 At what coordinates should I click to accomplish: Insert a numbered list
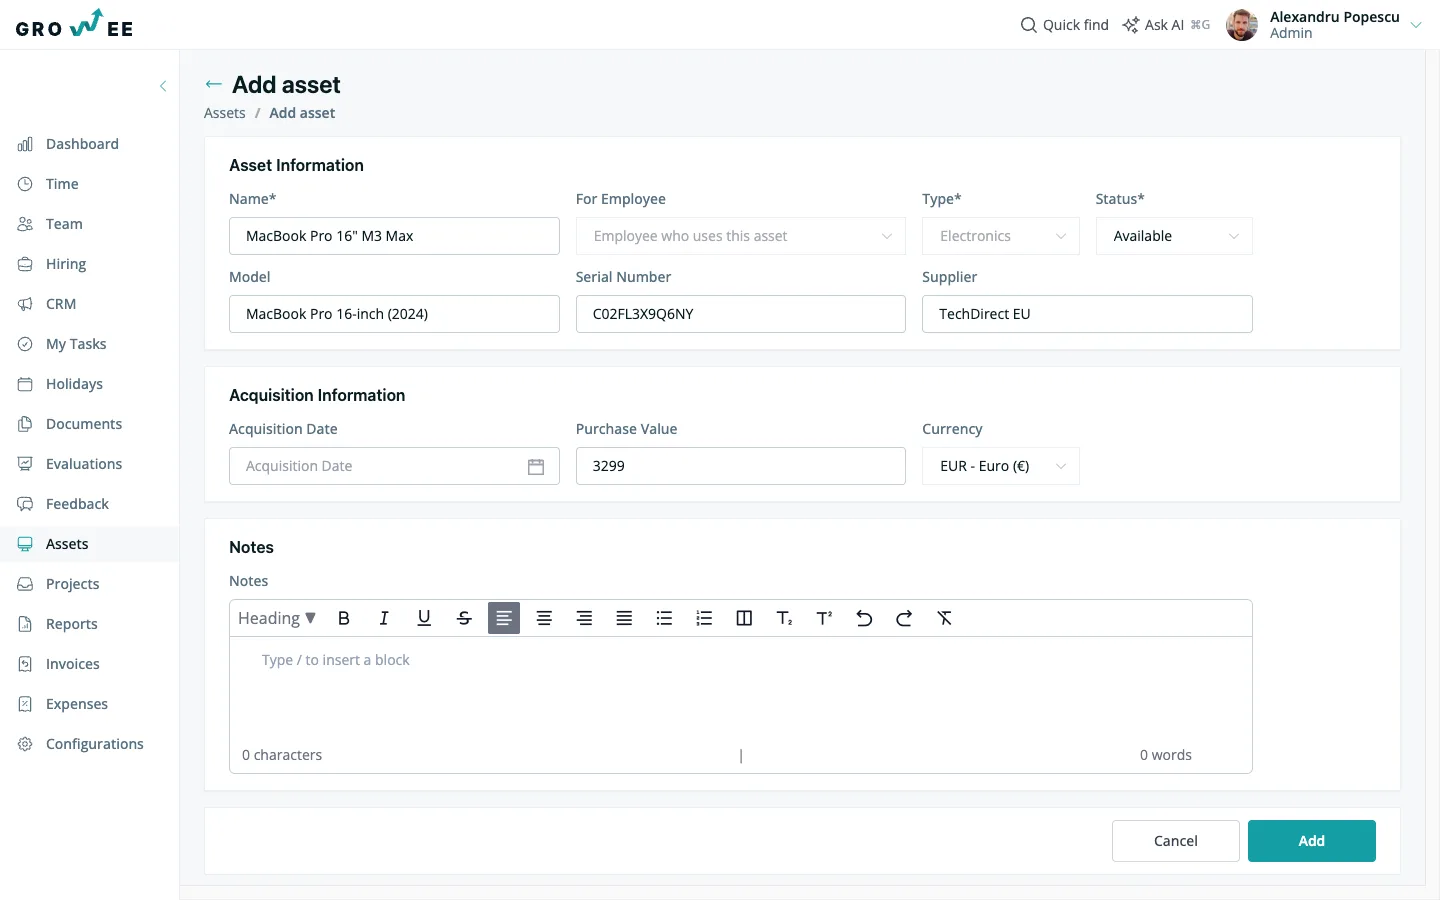(704, 618)
